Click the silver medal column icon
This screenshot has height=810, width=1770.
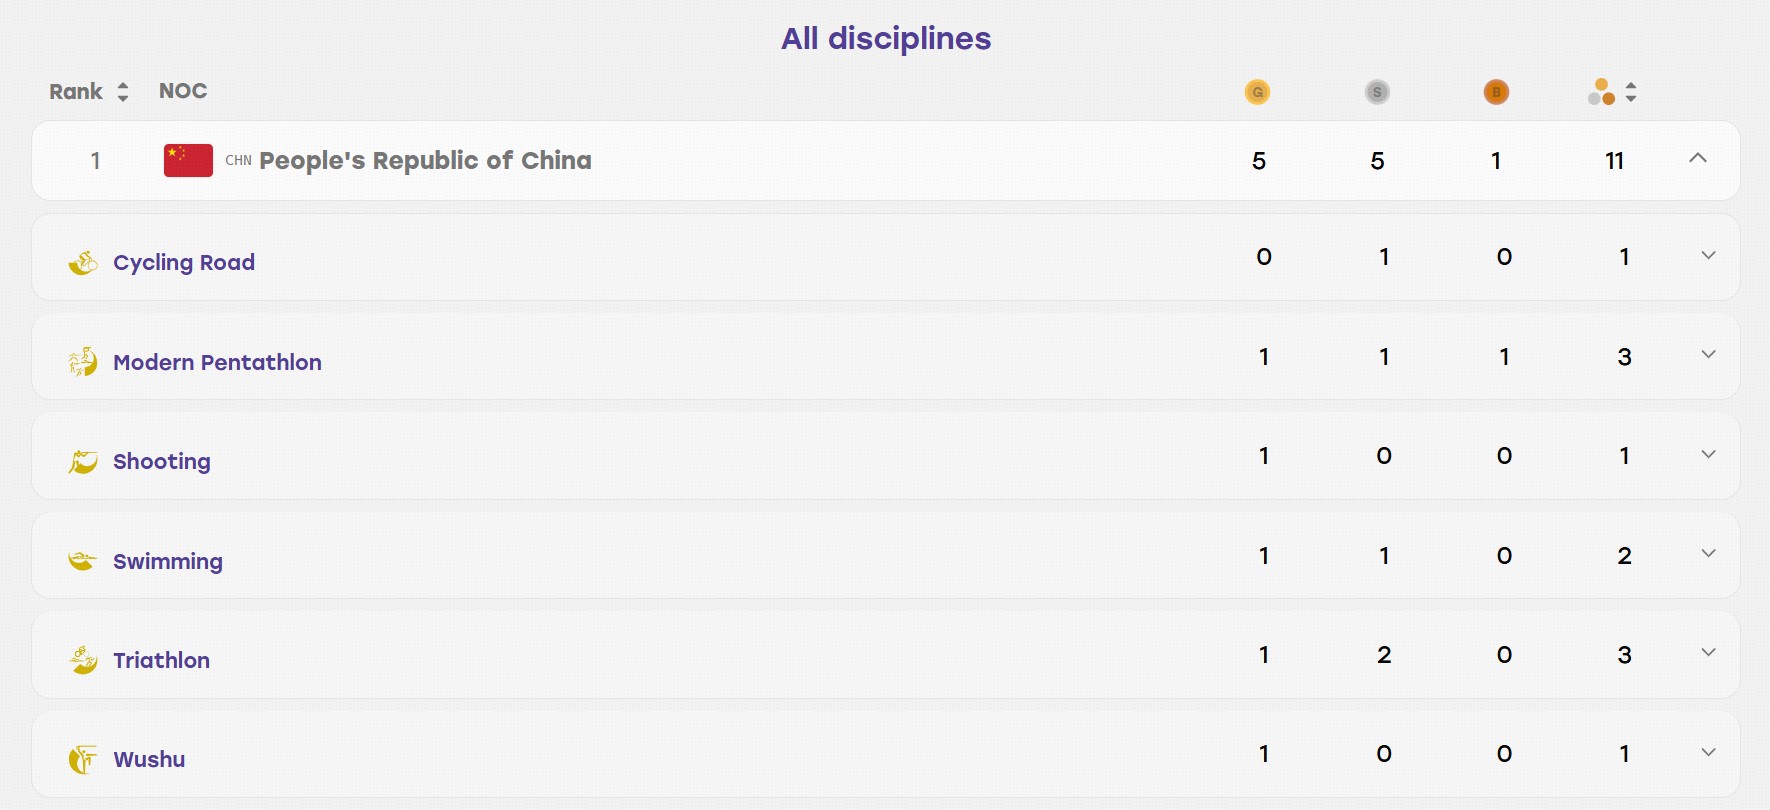[x=1377, y=92]
